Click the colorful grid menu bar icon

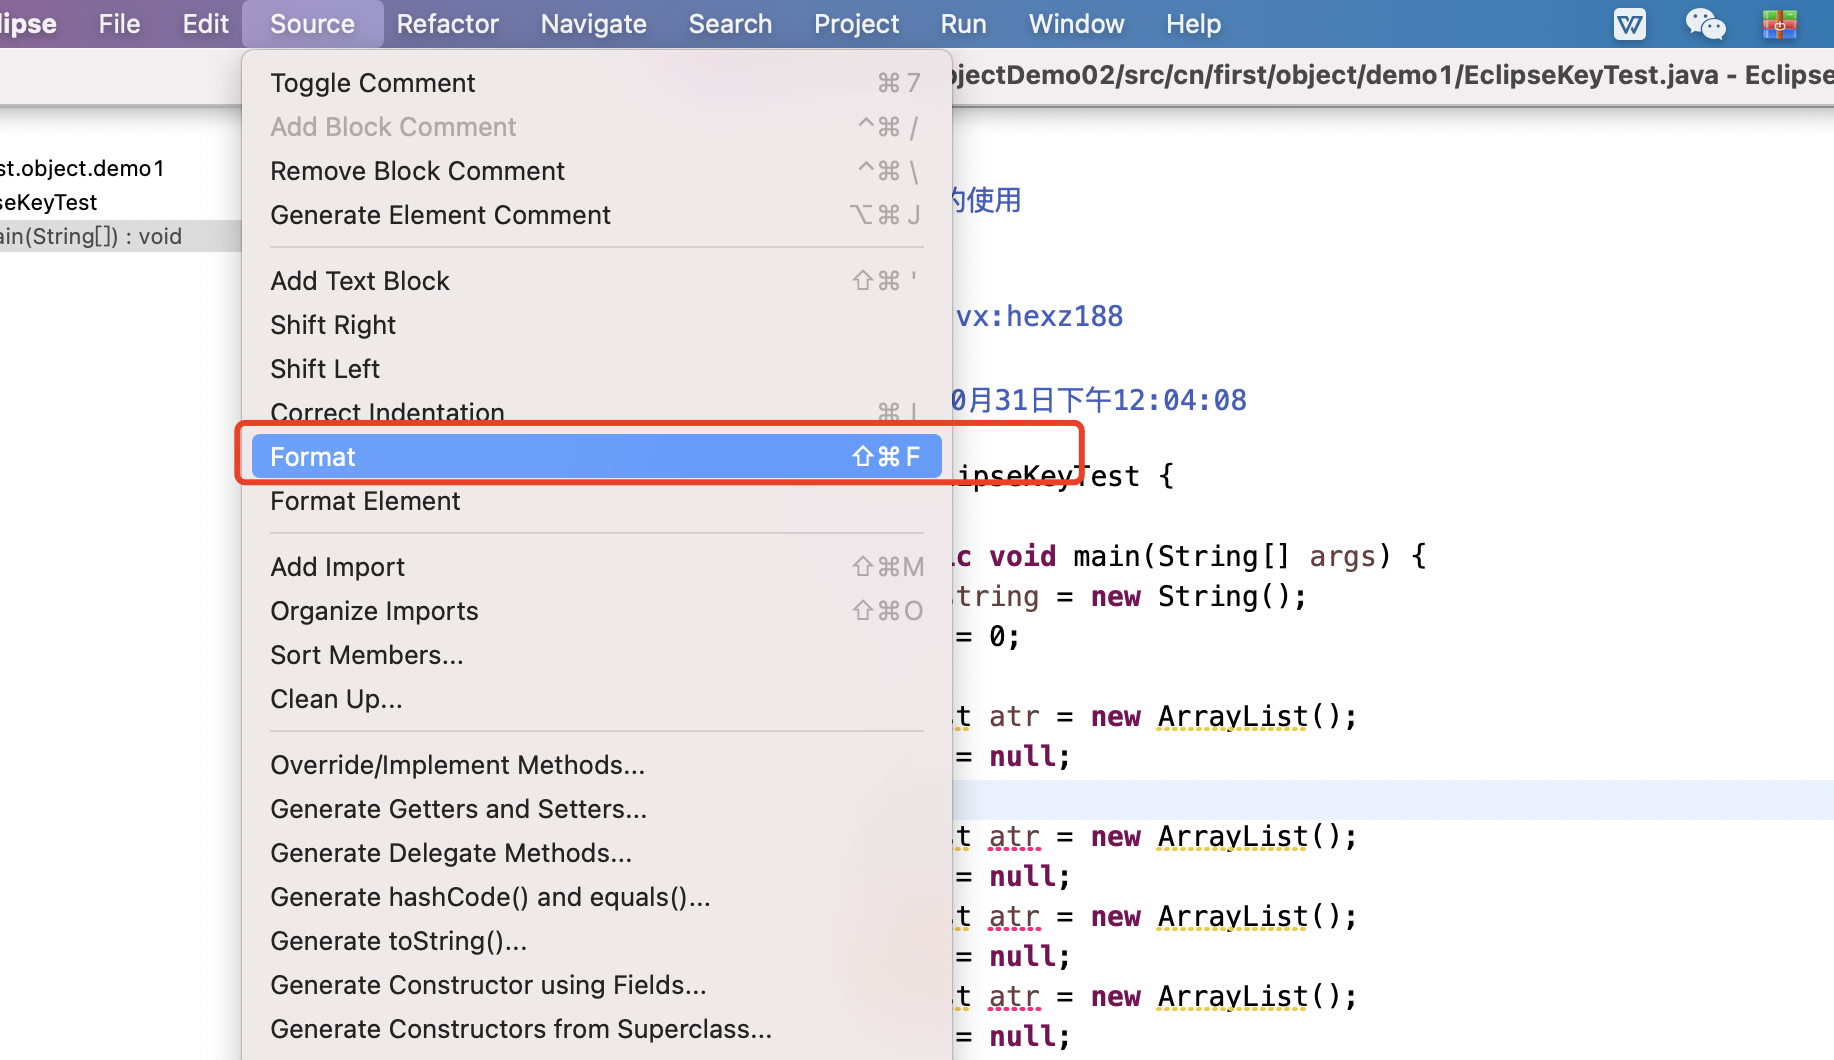coord(1779,24)
